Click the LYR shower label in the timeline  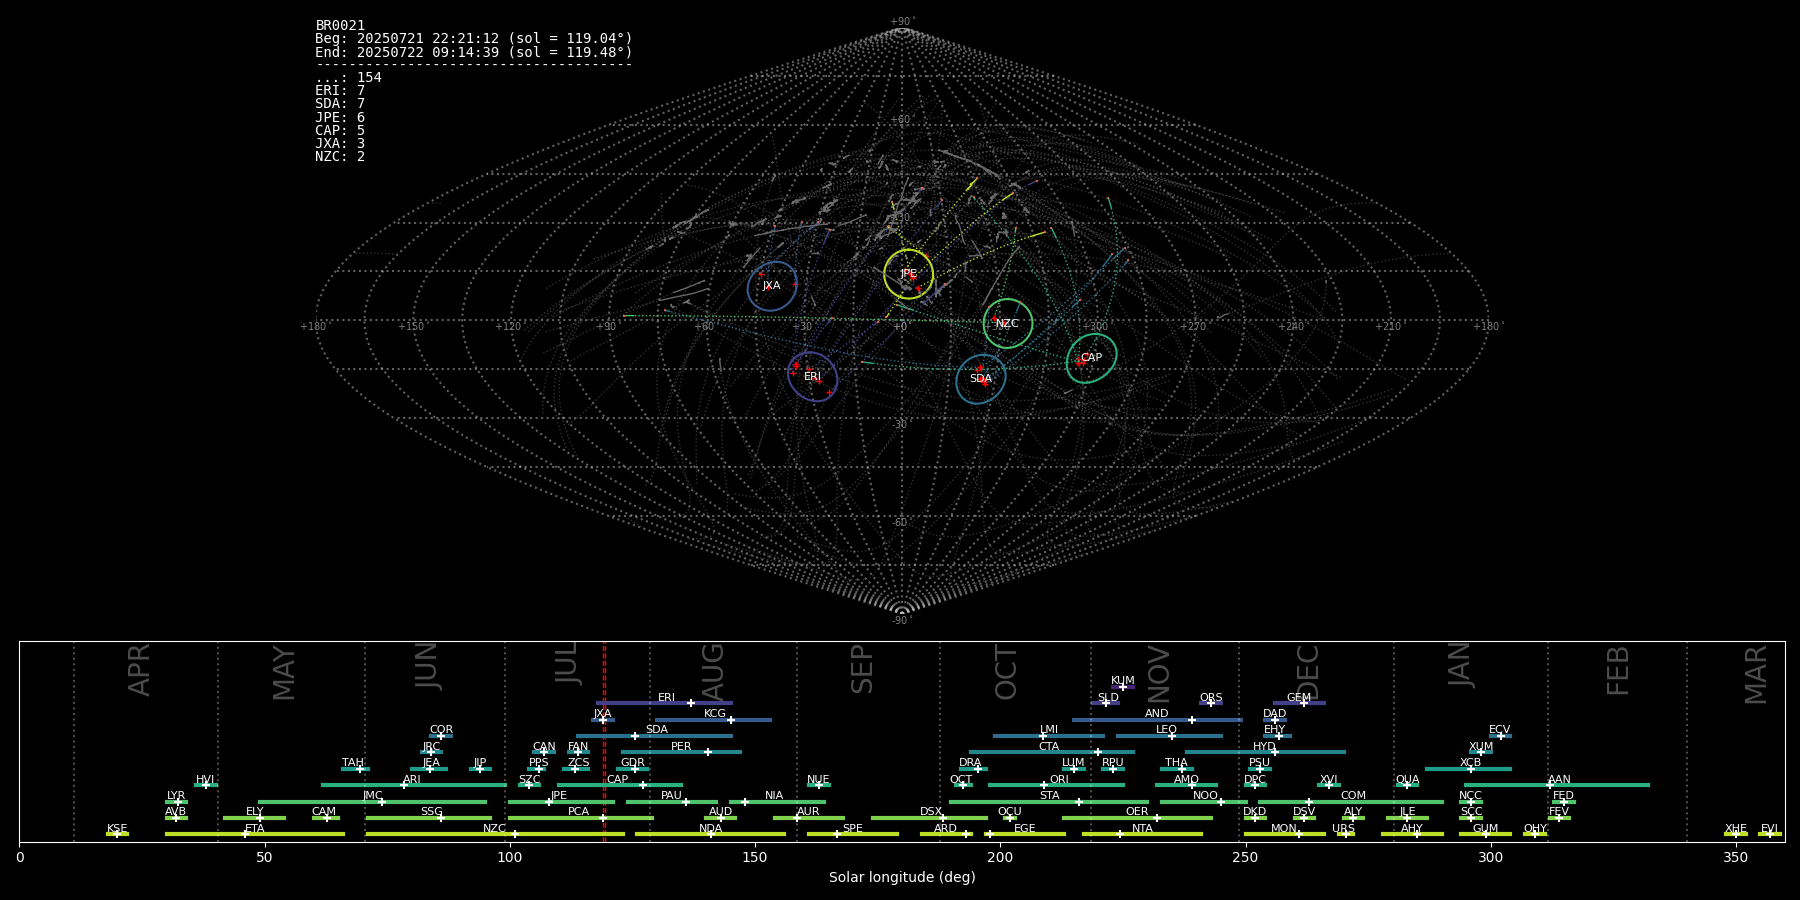tap(176, 796)
